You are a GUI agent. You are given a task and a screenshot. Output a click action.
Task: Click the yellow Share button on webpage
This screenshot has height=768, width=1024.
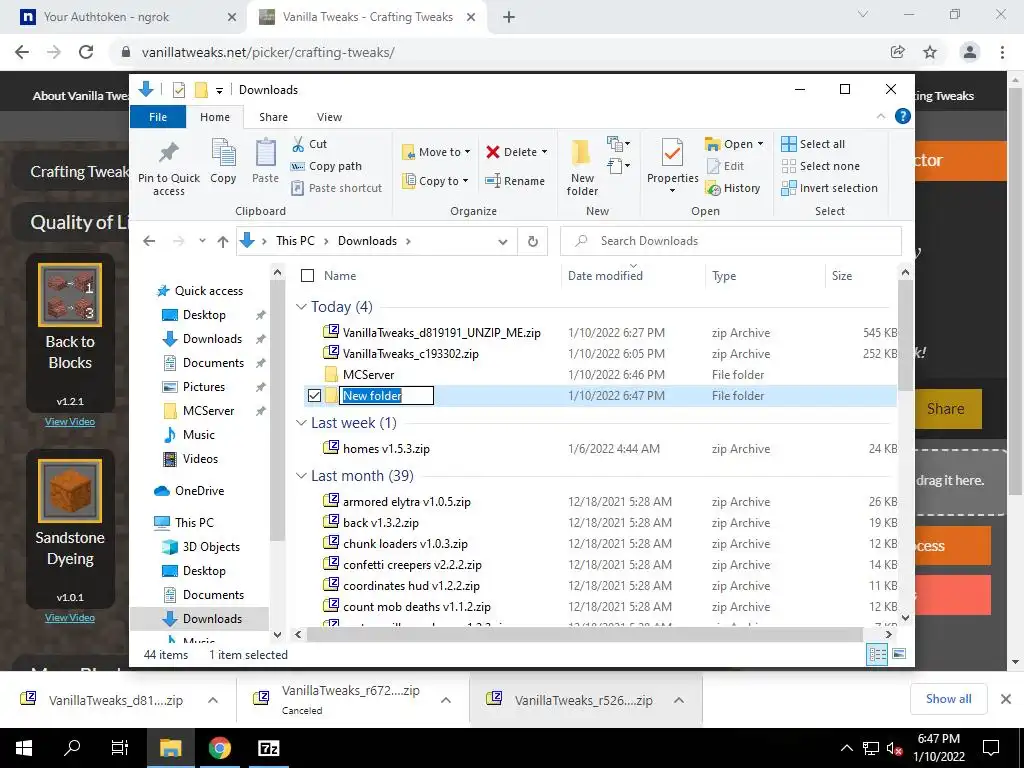coord(946,409)
